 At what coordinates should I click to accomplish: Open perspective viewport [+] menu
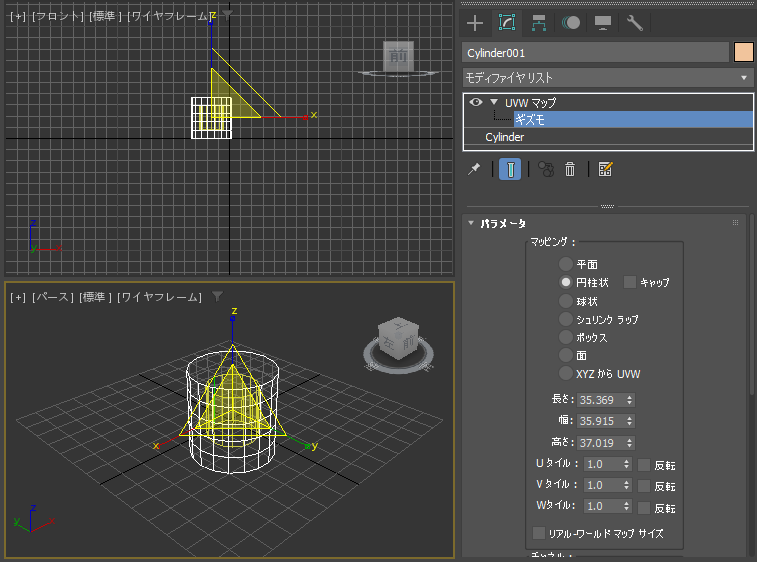tap(18, 297)
